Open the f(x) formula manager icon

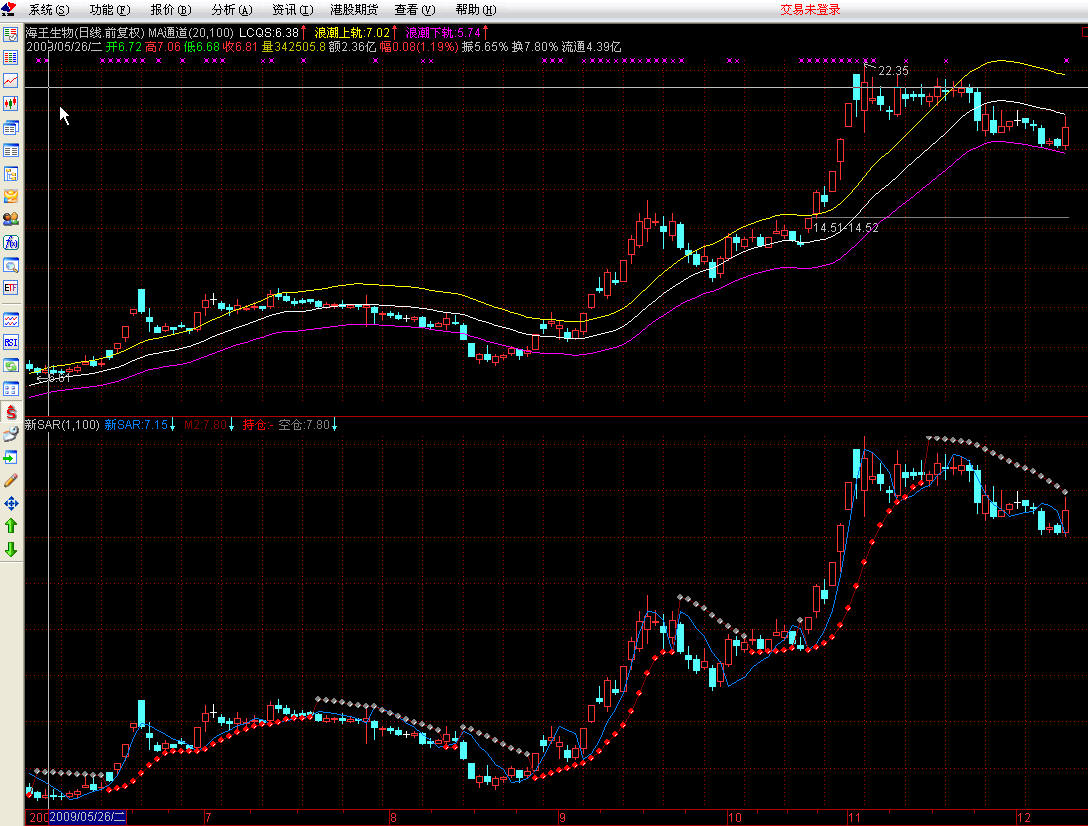coord(10,242)
